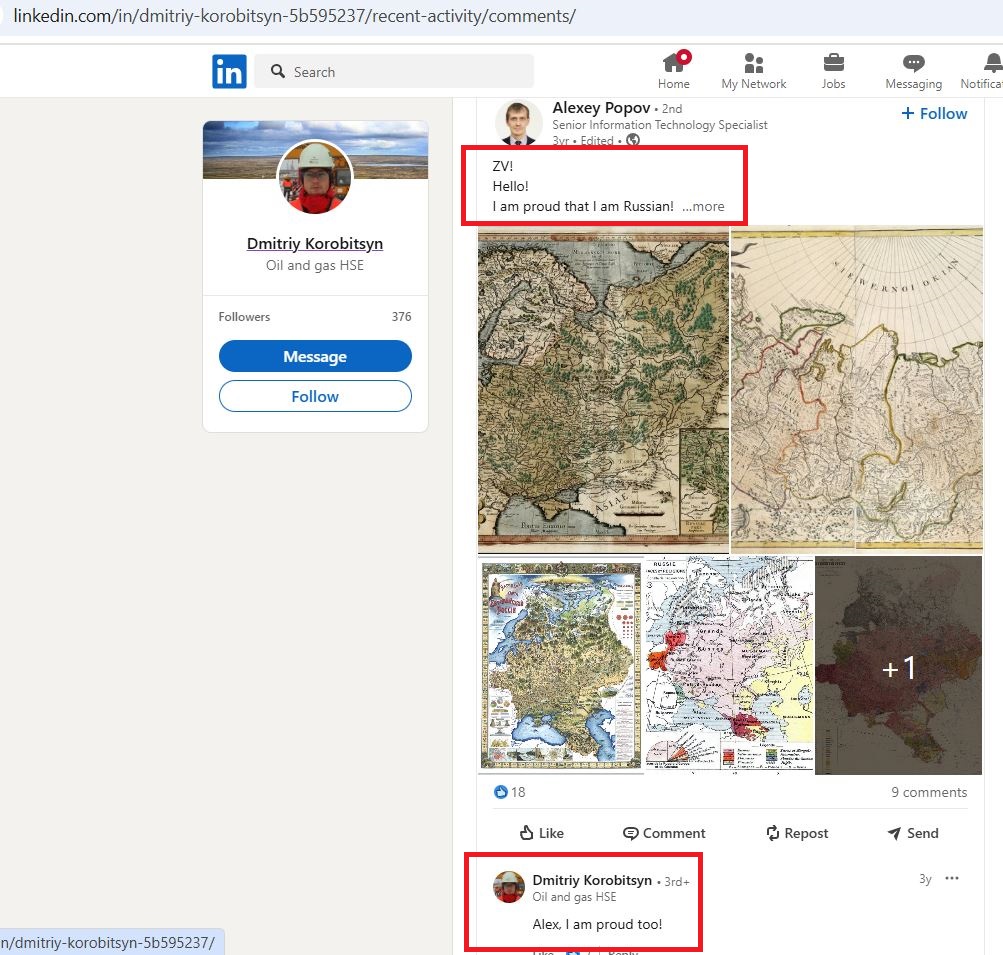Open Dmitriy Korobitsyn name link in sidebar
This screenshot has width=1003, height=955.
[315, 244]
